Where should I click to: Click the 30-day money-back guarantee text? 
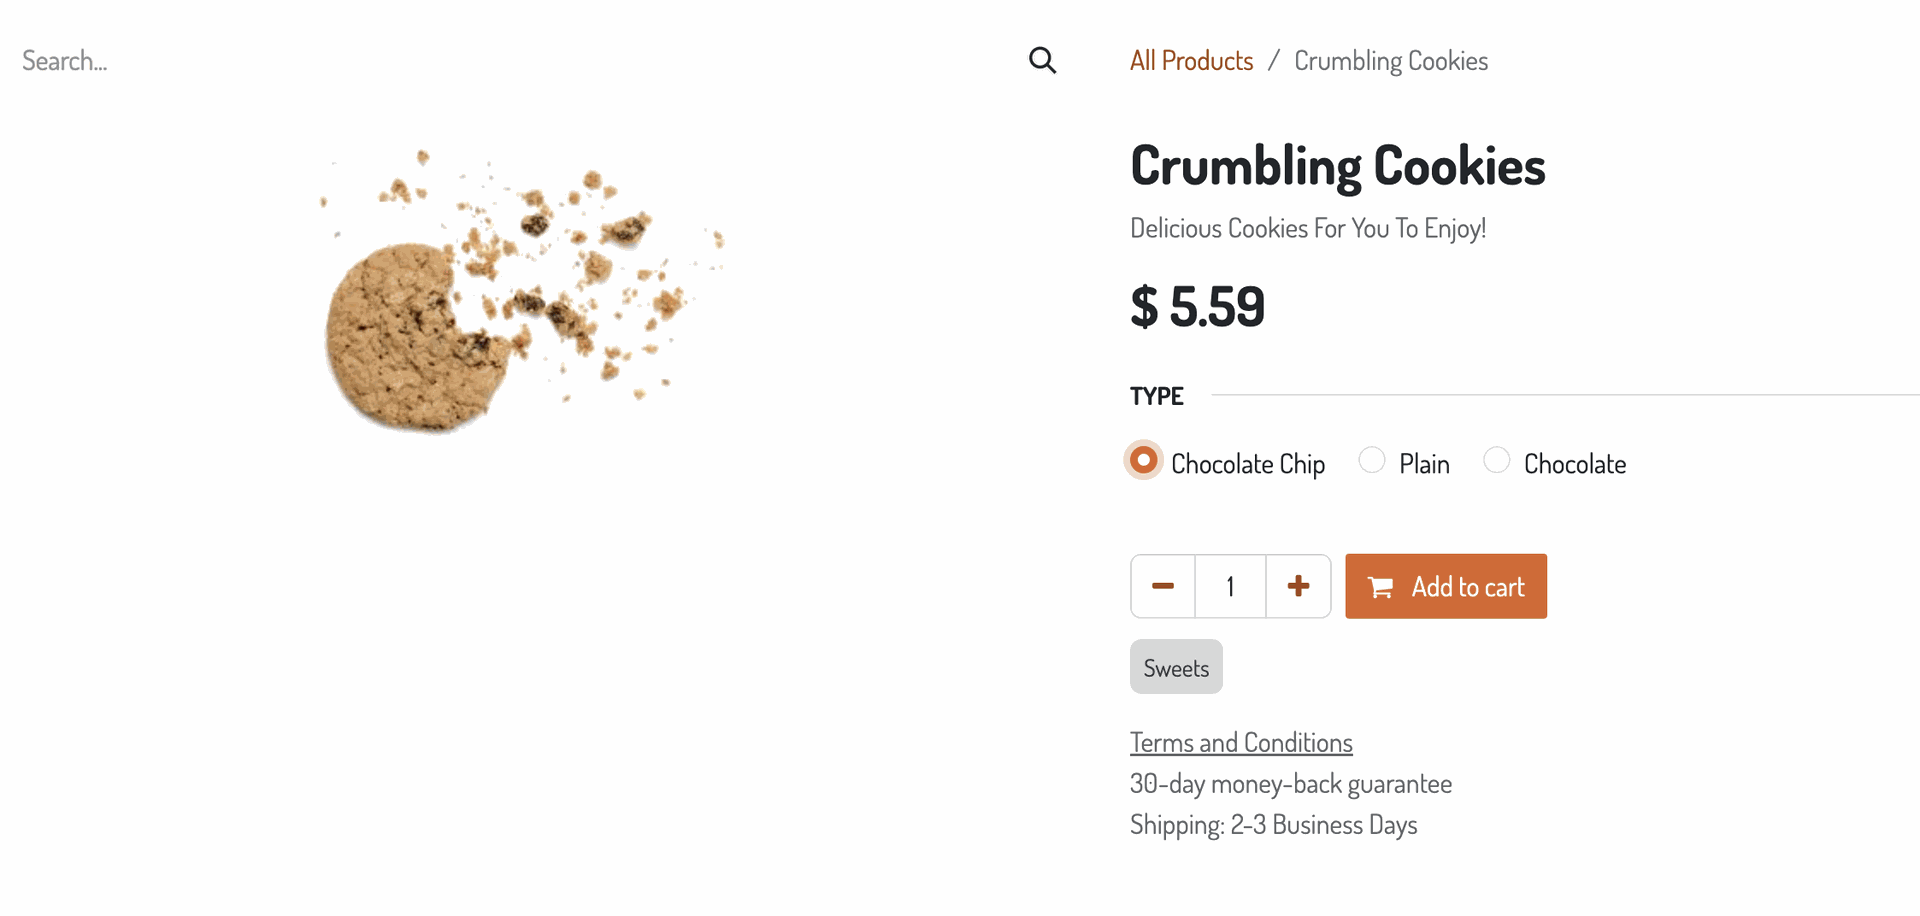(x=1290, y=784)
